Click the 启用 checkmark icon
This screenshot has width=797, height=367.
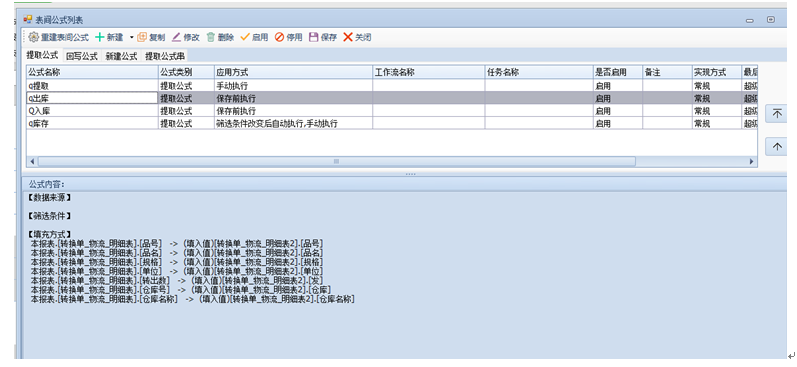point(245,37)
